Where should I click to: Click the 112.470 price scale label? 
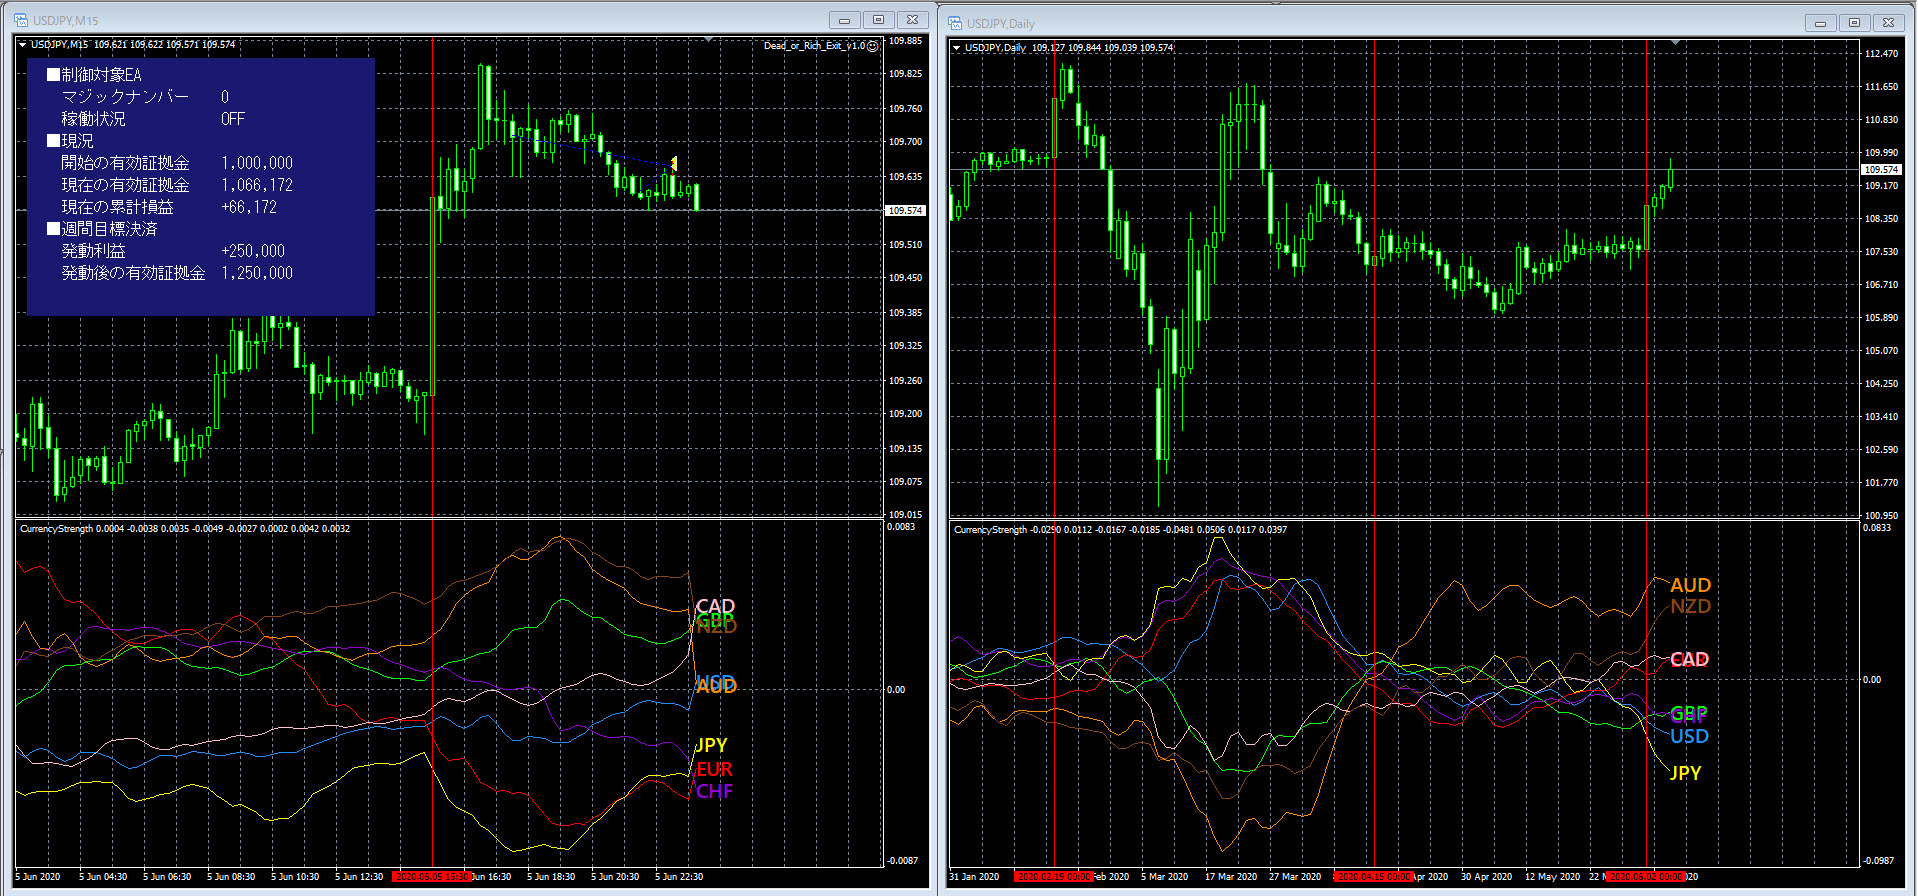(x=1881, y=54)
